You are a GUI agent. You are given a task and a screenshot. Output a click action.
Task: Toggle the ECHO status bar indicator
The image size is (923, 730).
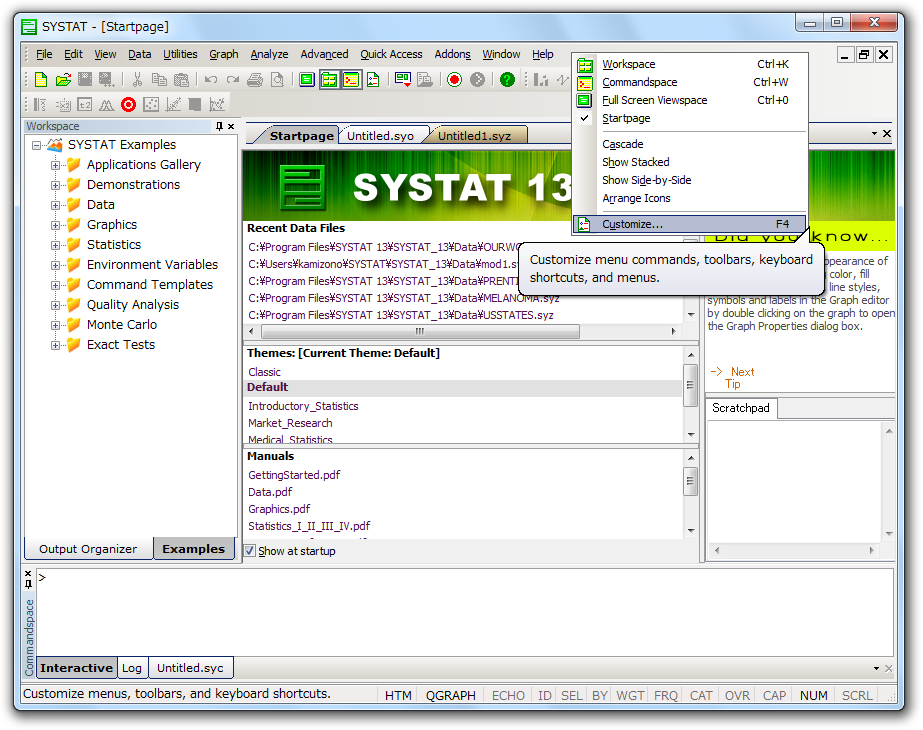(508, 695)
